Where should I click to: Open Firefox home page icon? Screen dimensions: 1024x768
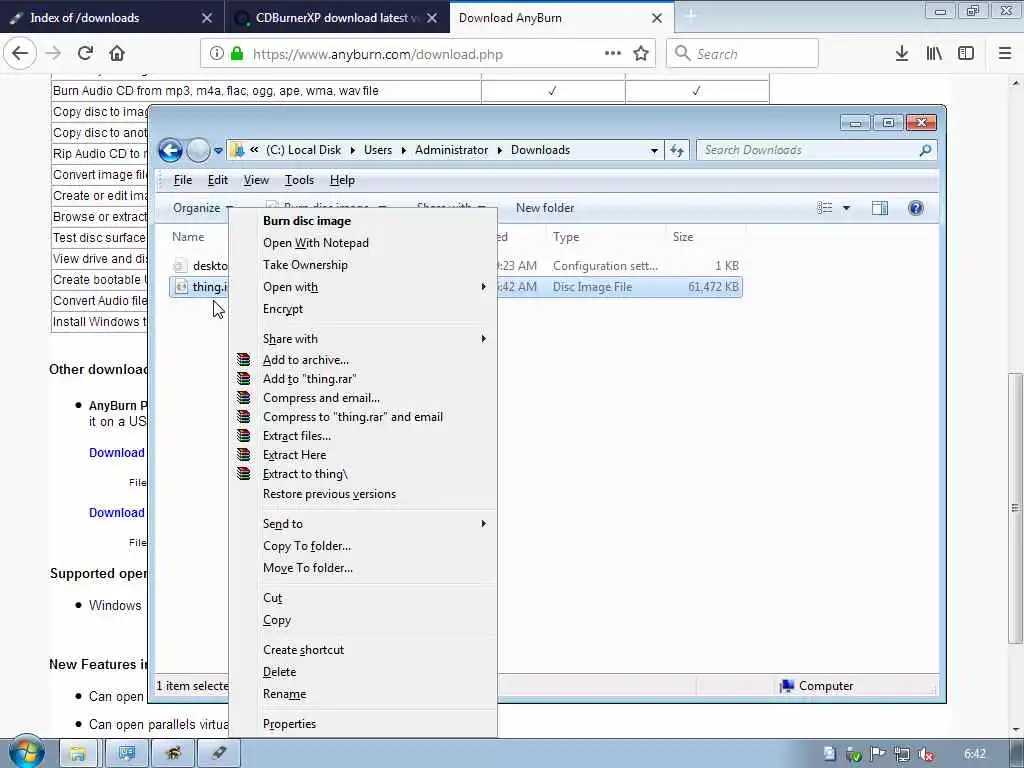pyautogui.click(x=117, y=54)
